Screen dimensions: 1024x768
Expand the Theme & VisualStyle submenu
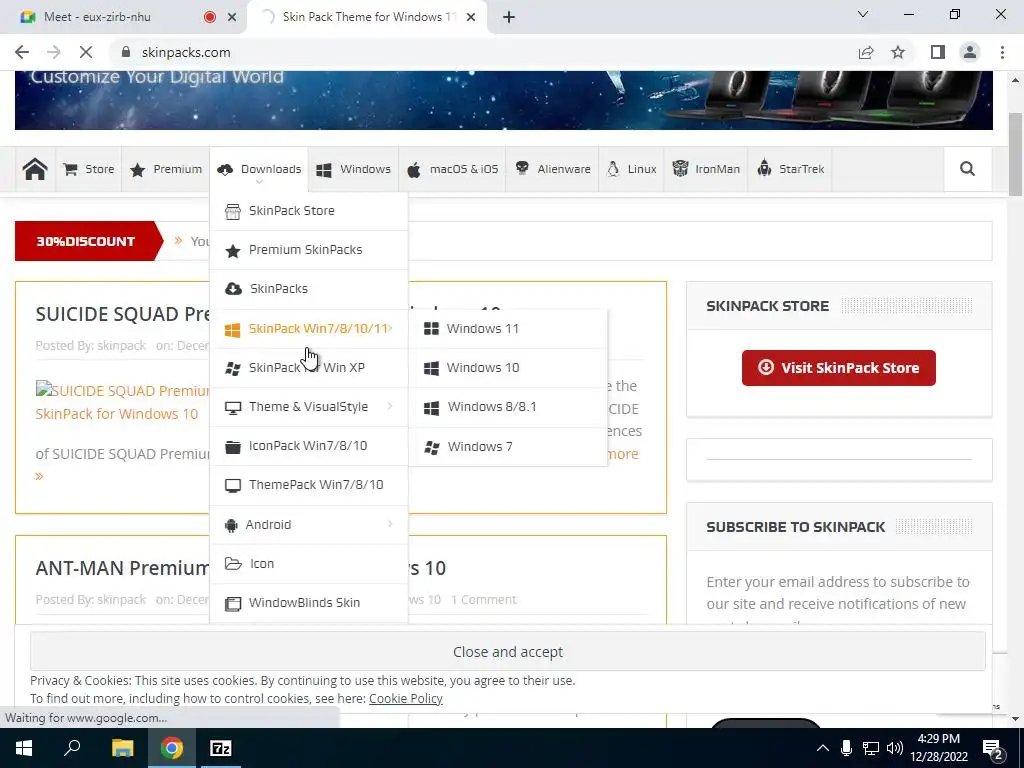click(309, 407)
